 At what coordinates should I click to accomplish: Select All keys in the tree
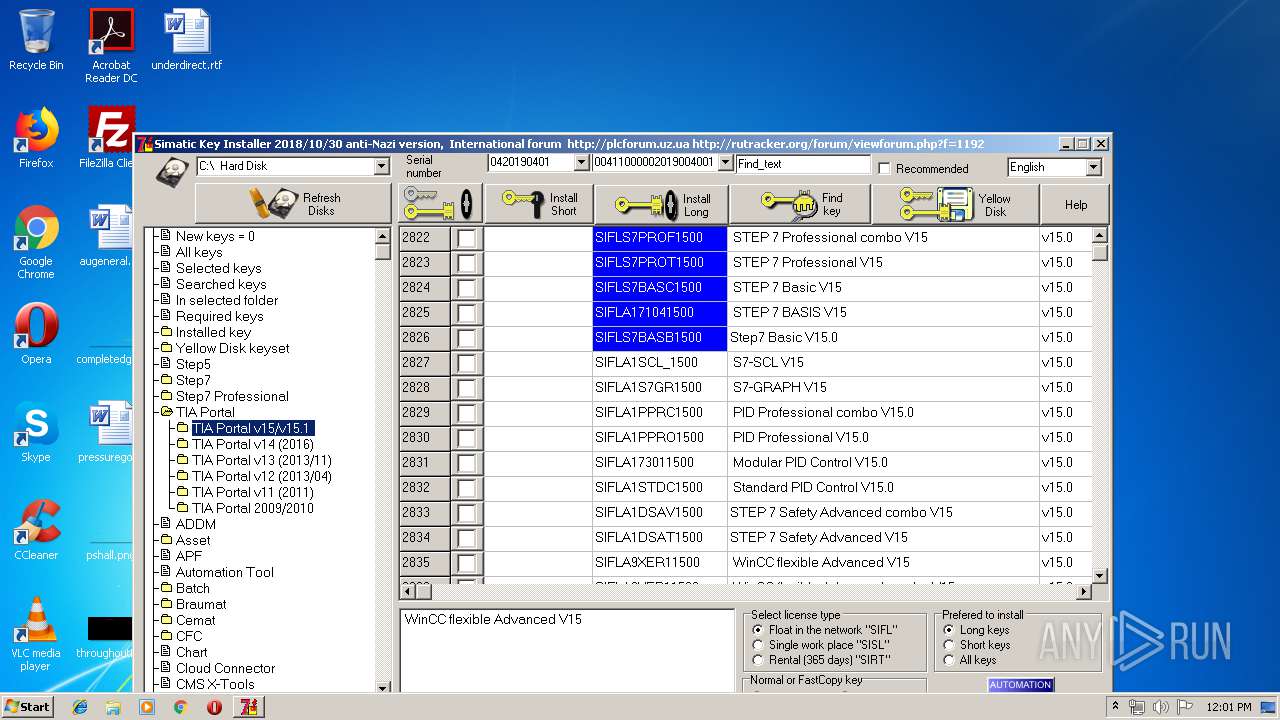click(x=199, y=252)
